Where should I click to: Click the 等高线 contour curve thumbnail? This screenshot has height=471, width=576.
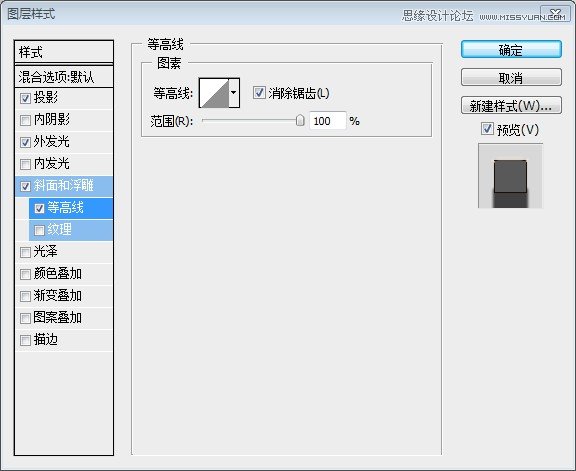point(215,93)
